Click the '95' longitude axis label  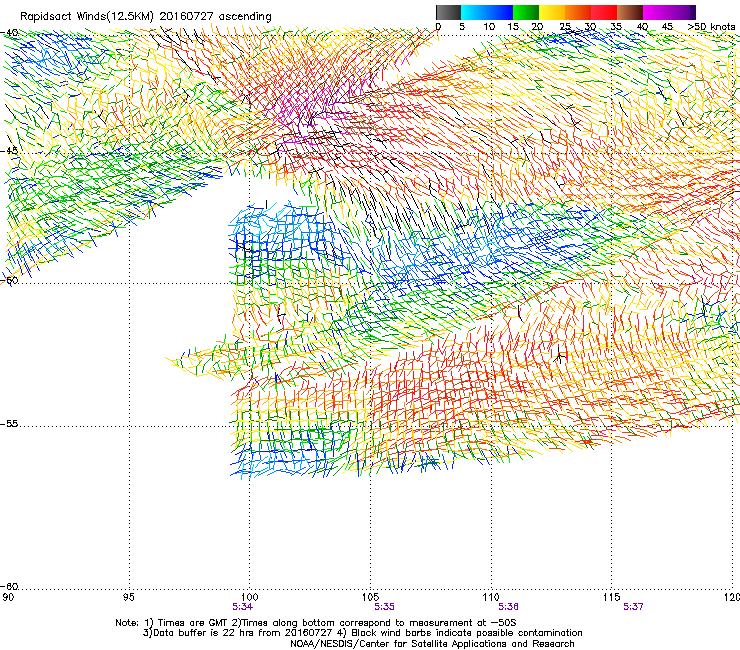pos(128,597)
